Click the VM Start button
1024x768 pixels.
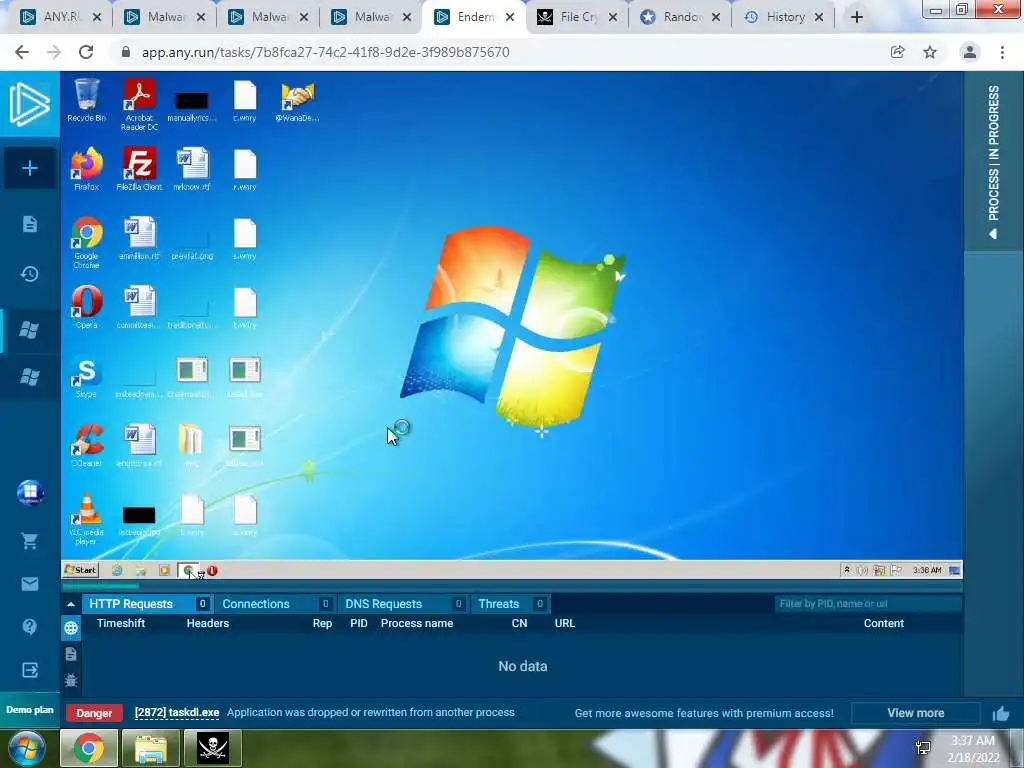click(x=80, y=570)
